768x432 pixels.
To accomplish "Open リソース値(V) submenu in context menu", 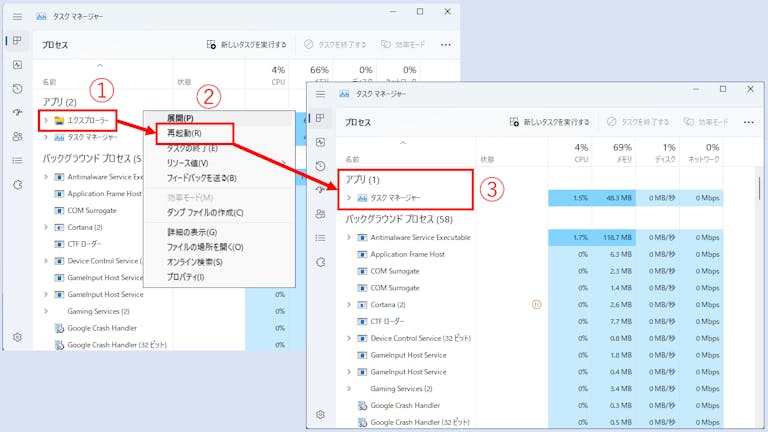I will 219,163.
